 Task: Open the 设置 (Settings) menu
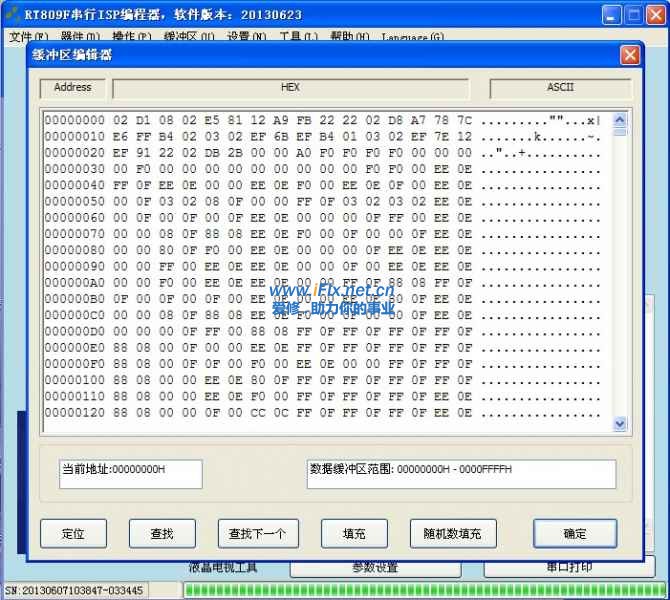(246, 37)
